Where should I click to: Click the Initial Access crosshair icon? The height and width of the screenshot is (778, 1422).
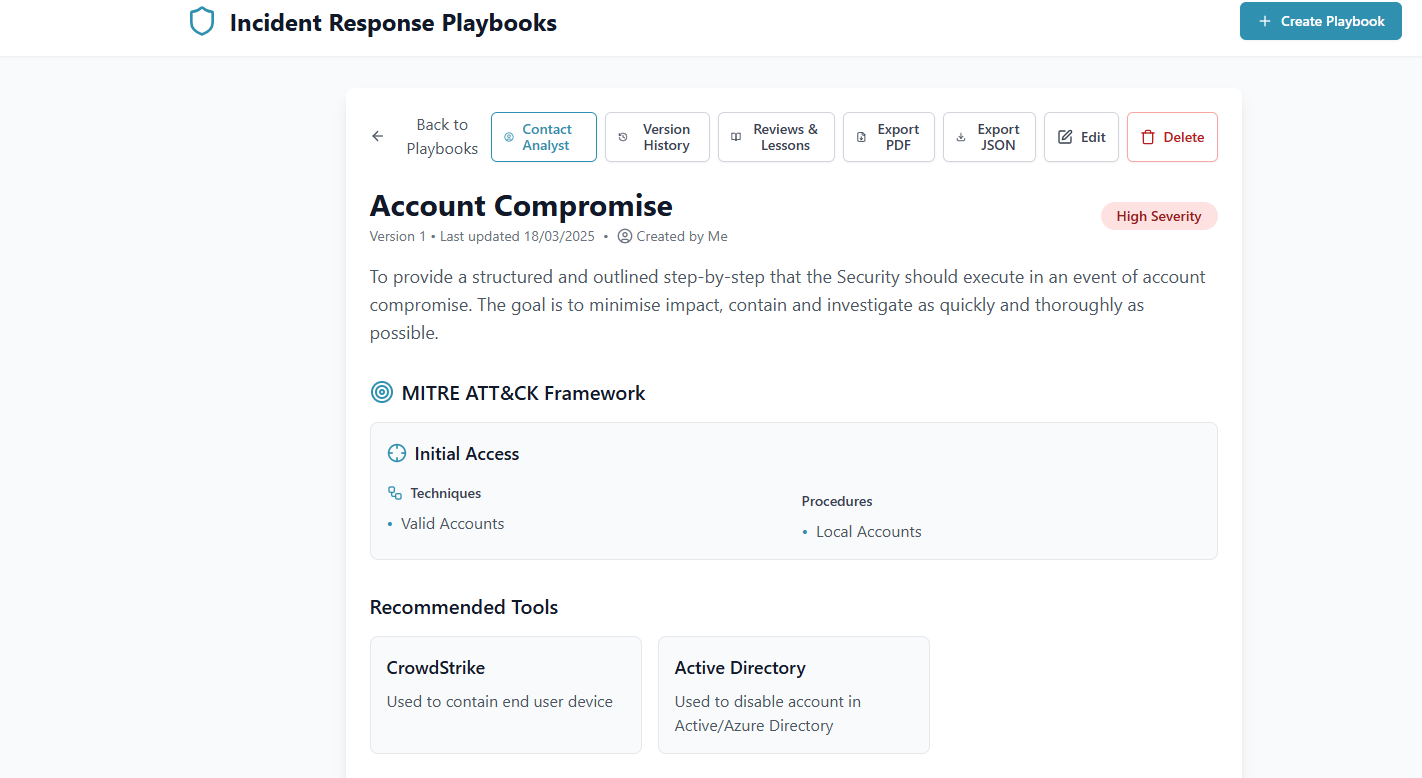(x=397, y=454)
